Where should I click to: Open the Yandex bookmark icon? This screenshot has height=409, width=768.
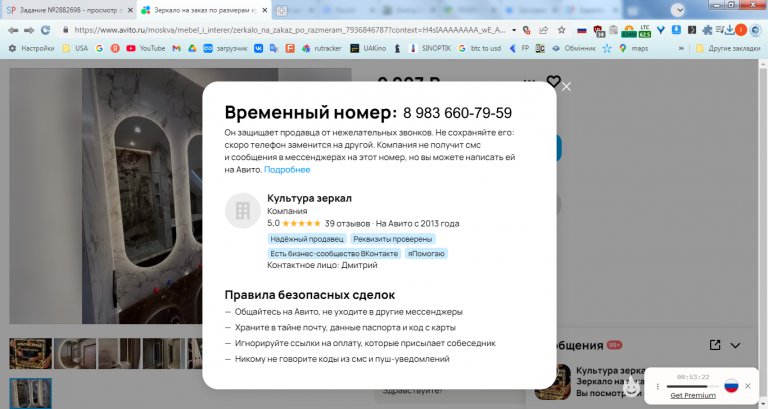(115, 48)
